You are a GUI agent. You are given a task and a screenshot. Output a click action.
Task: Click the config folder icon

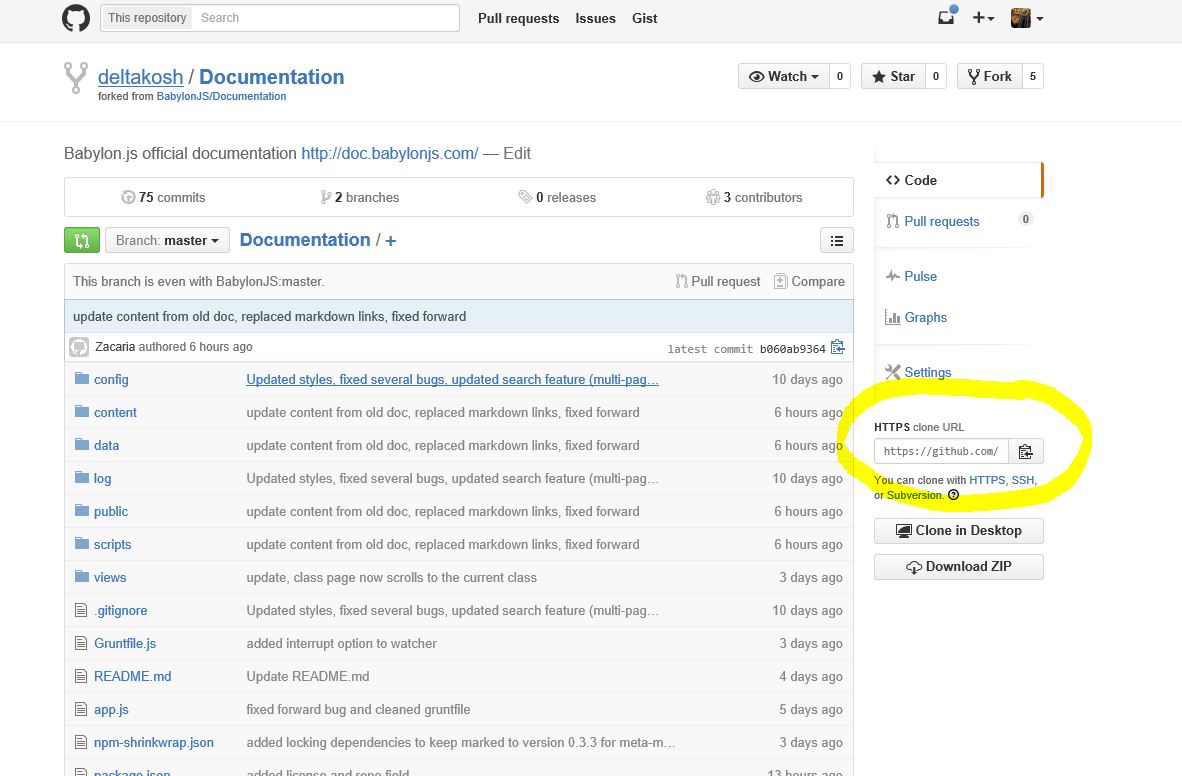pyautogui.click(x=81, y=379)
